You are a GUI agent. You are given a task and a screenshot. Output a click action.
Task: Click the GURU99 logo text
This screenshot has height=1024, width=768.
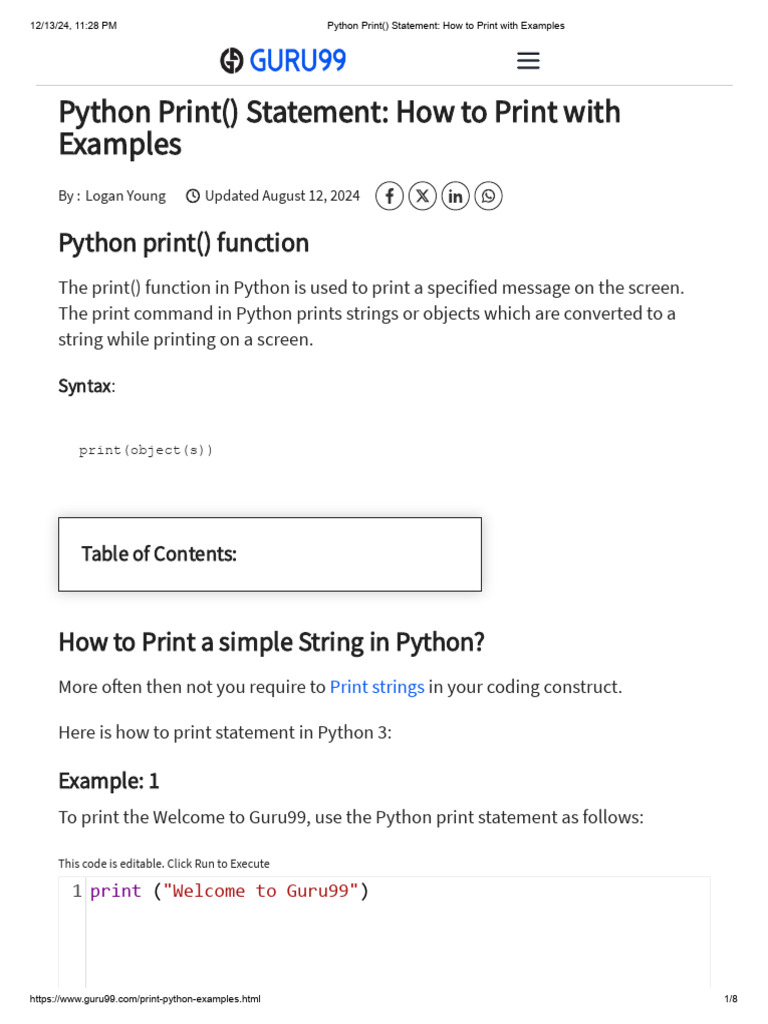[x=298, y=61]
